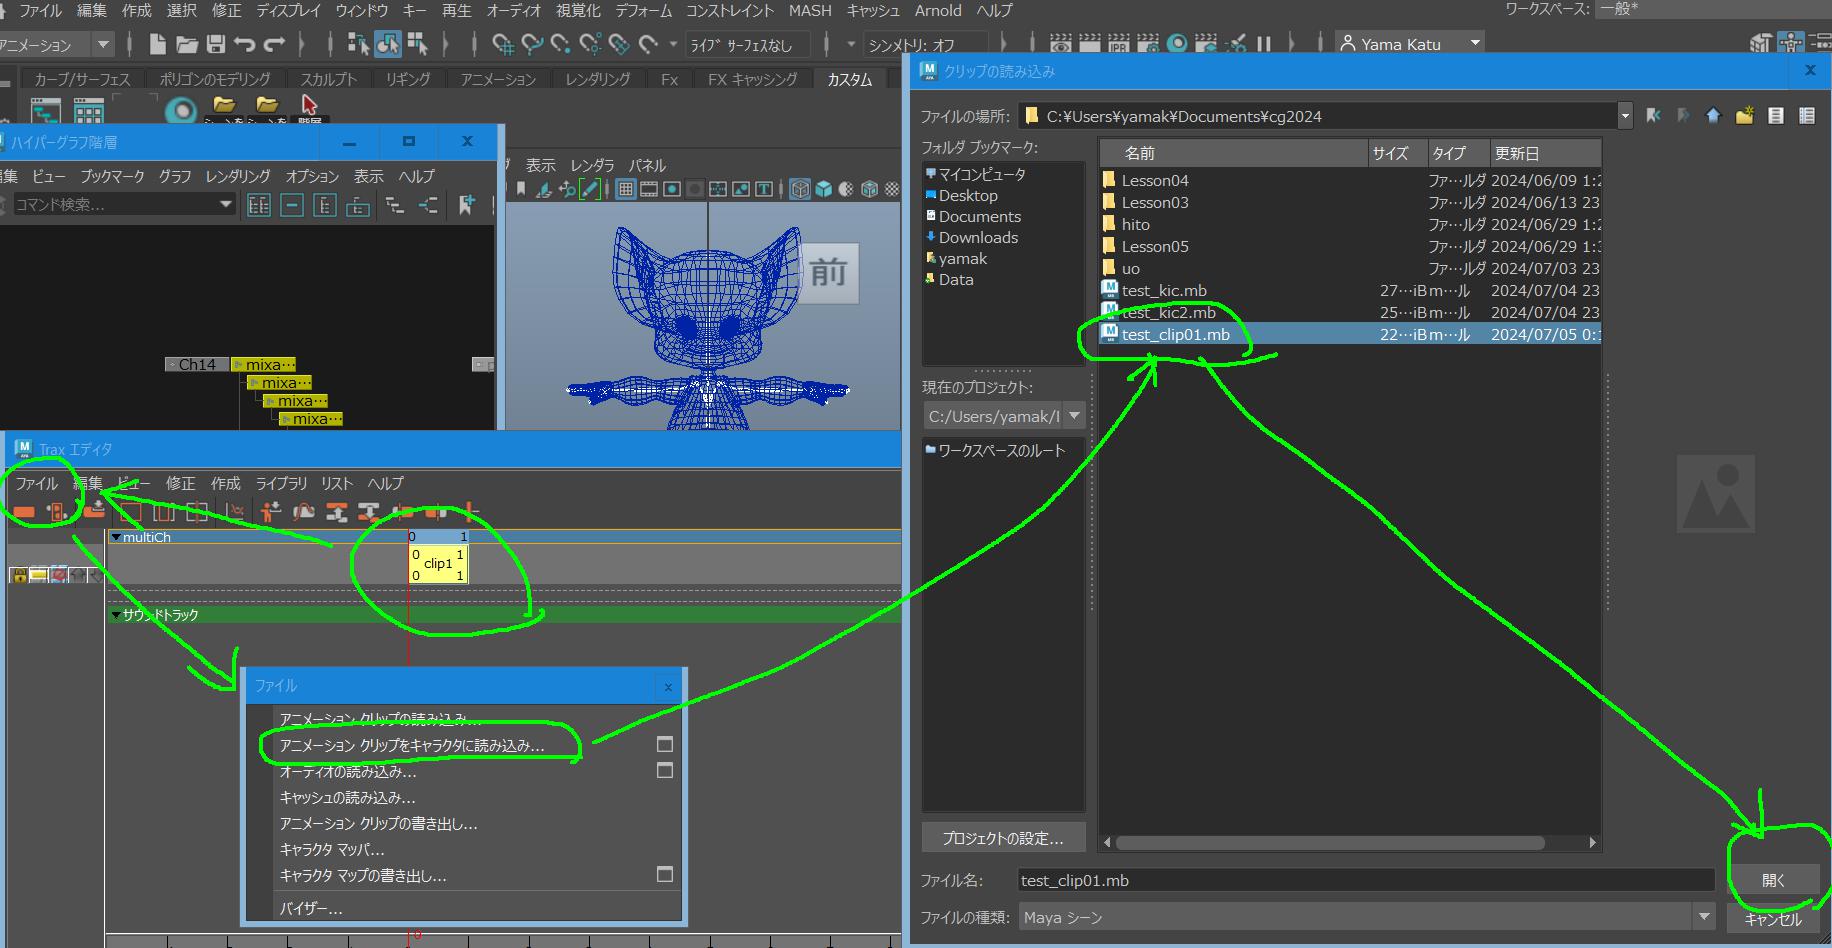Viewport: 1832px width, 948px height.
Task: Toggle the viewport grid display icon
Action: click(626, 189)
